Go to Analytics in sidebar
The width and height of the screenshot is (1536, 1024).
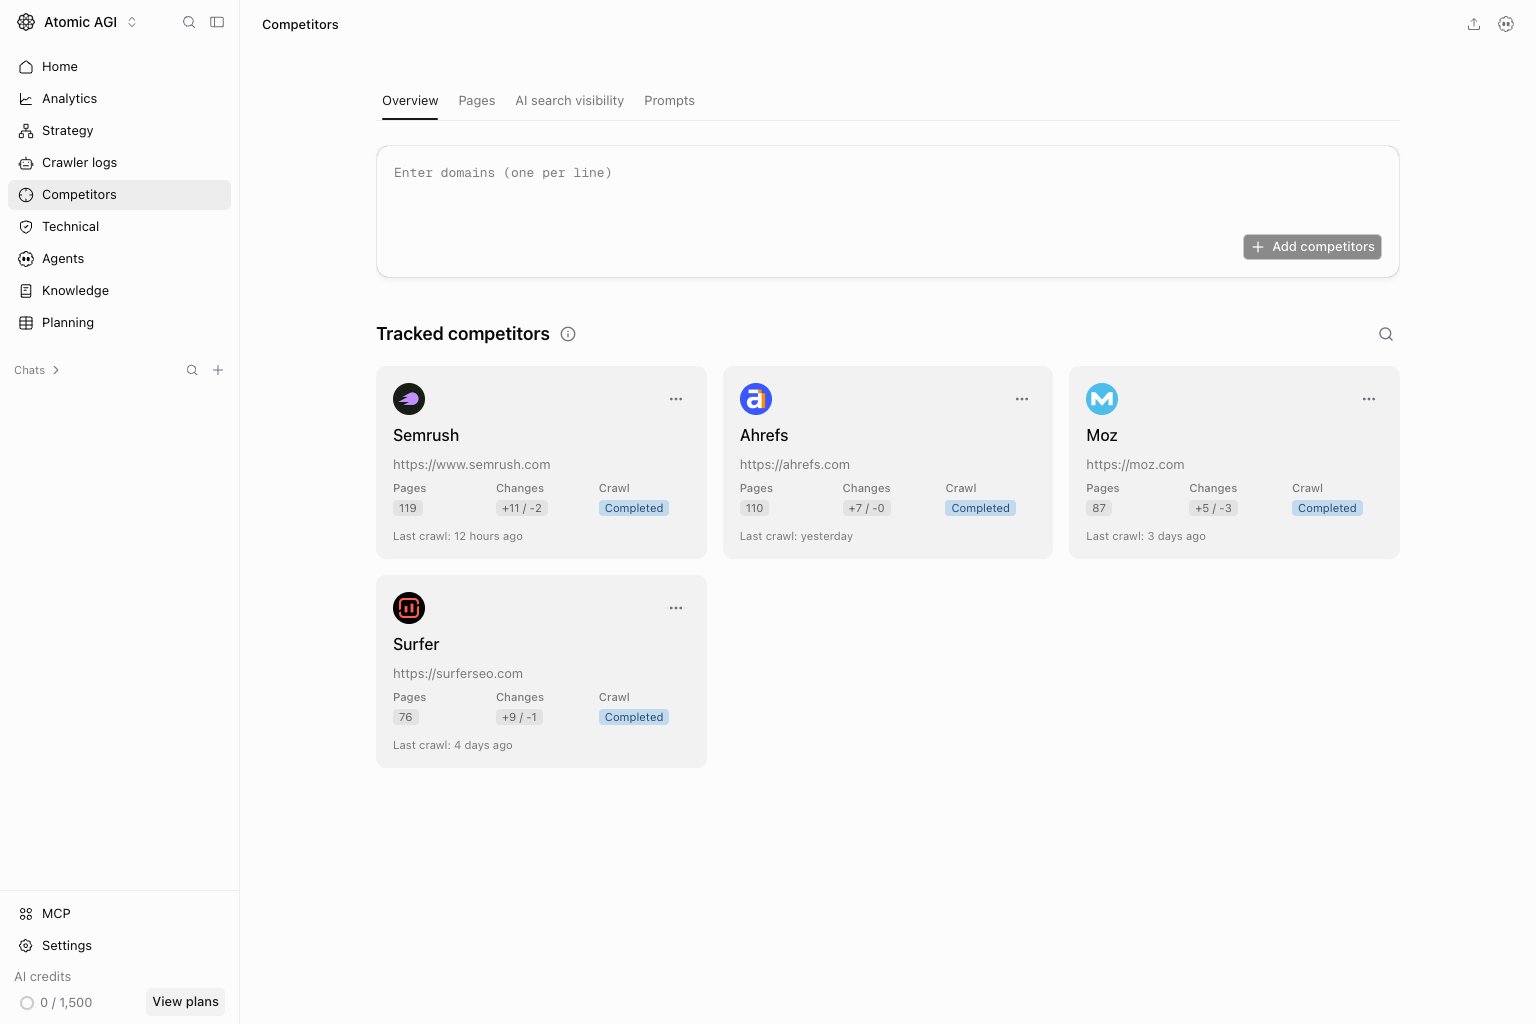point(119,99)
